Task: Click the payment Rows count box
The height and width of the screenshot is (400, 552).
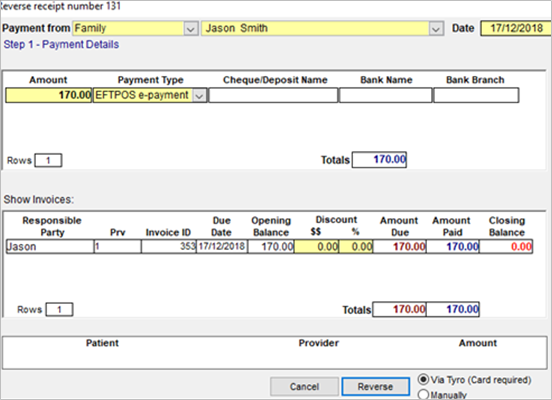Action: (x=48, y=160)
